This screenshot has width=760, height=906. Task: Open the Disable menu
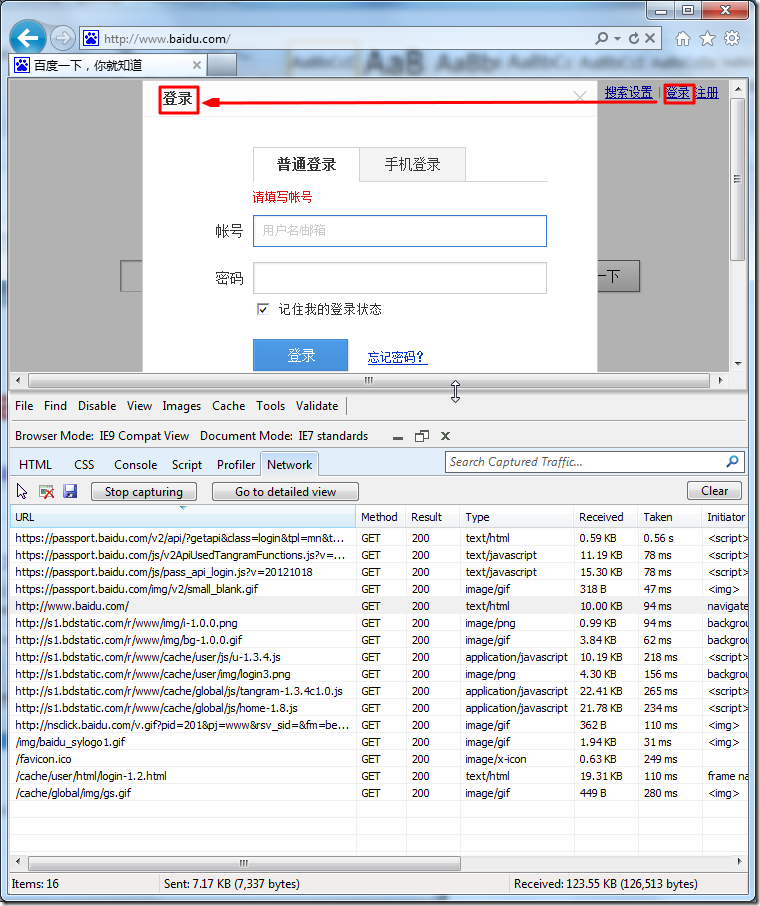[97, 406]
